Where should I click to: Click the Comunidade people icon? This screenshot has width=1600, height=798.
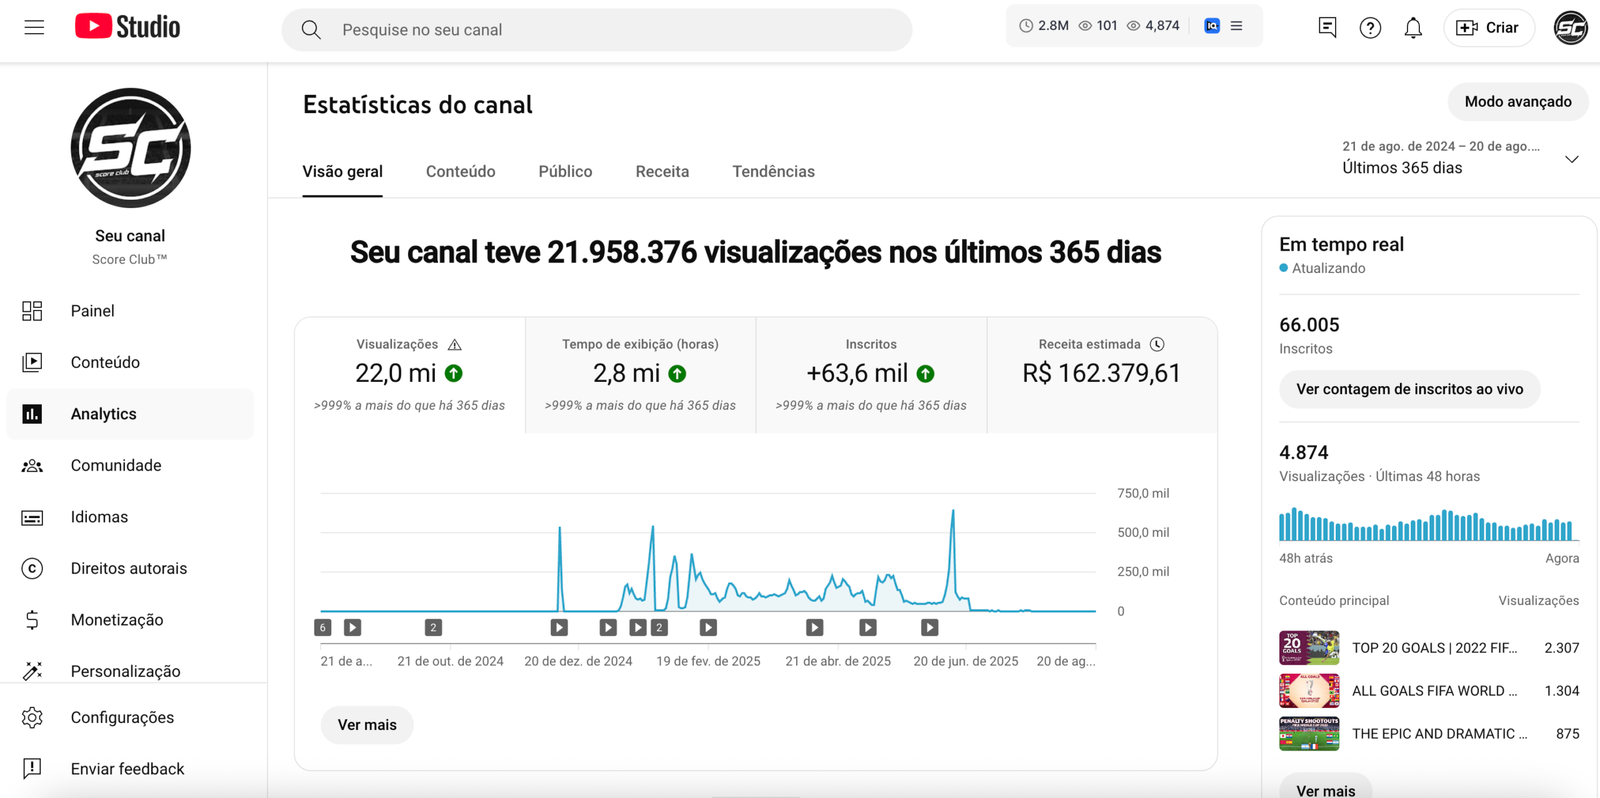click(x=32, y=465)
